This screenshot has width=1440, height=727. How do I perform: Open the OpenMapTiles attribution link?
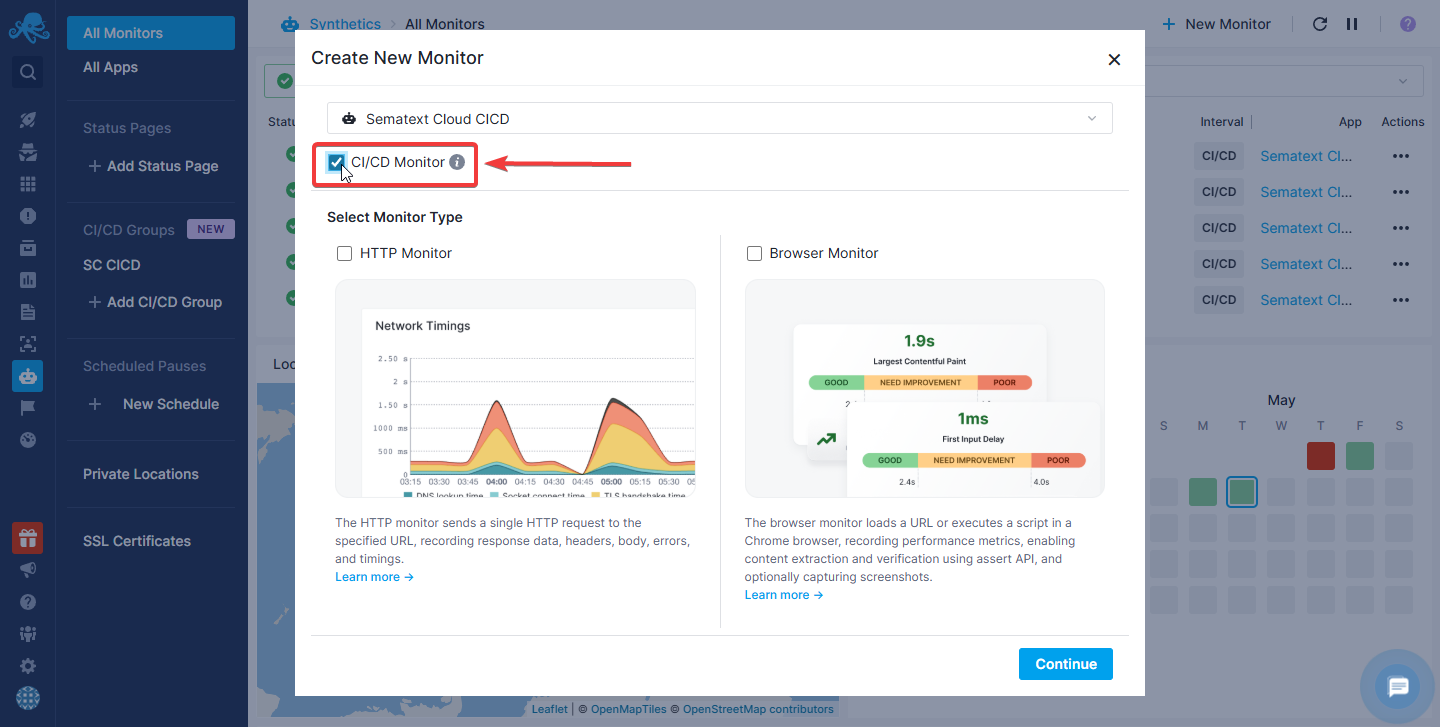(x=628, y=709)
